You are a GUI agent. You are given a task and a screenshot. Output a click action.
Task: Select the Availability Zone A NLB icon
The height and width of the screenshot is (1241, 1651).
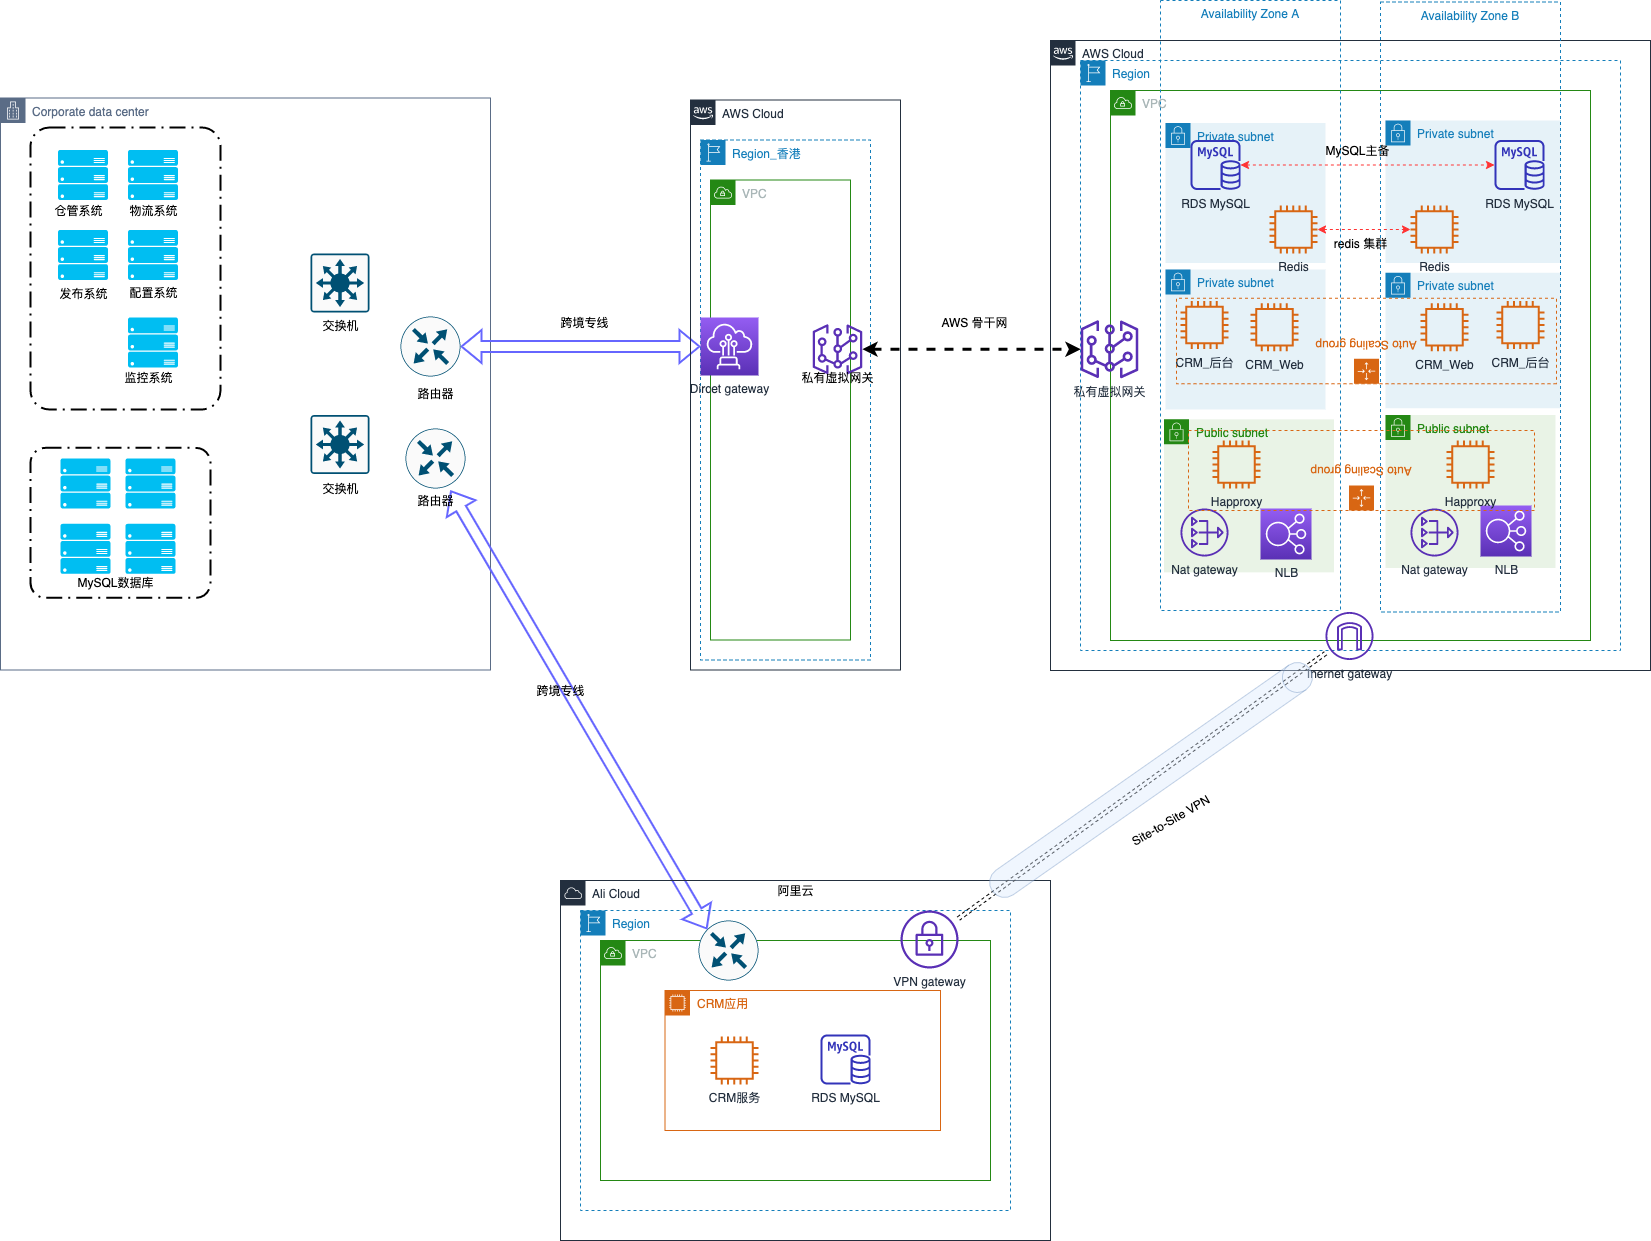[x=1286, y=535]
